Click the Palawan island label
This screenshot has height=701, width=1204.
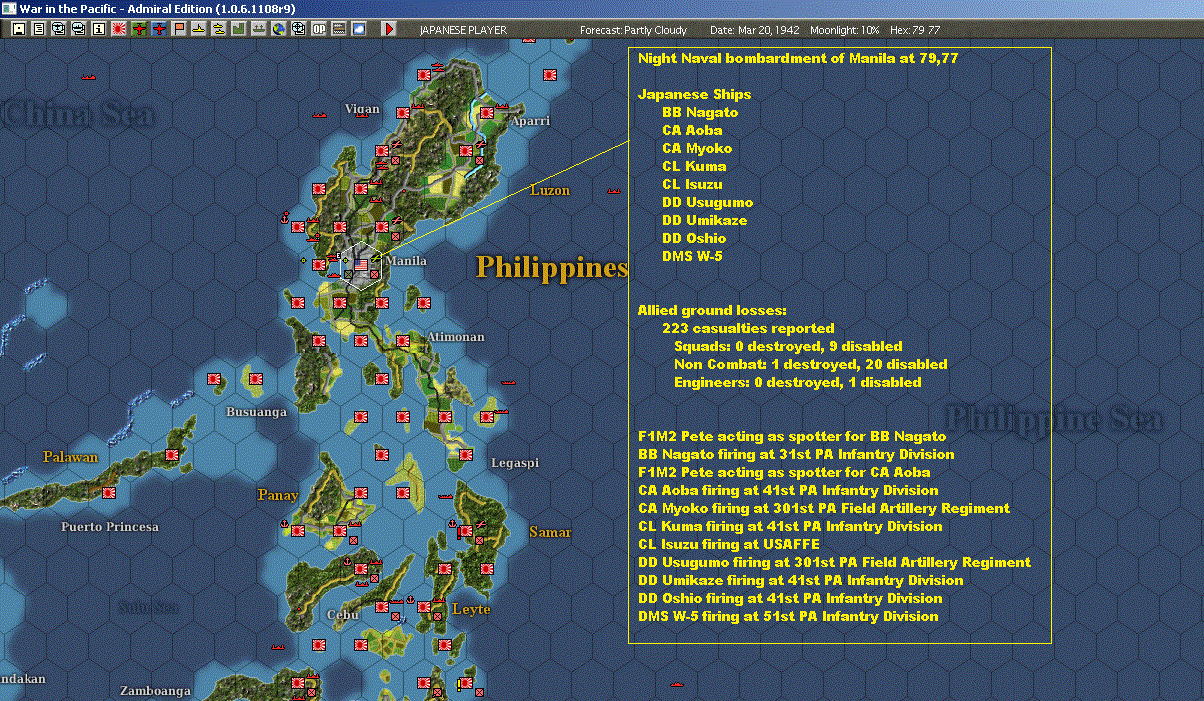point(71,457)
